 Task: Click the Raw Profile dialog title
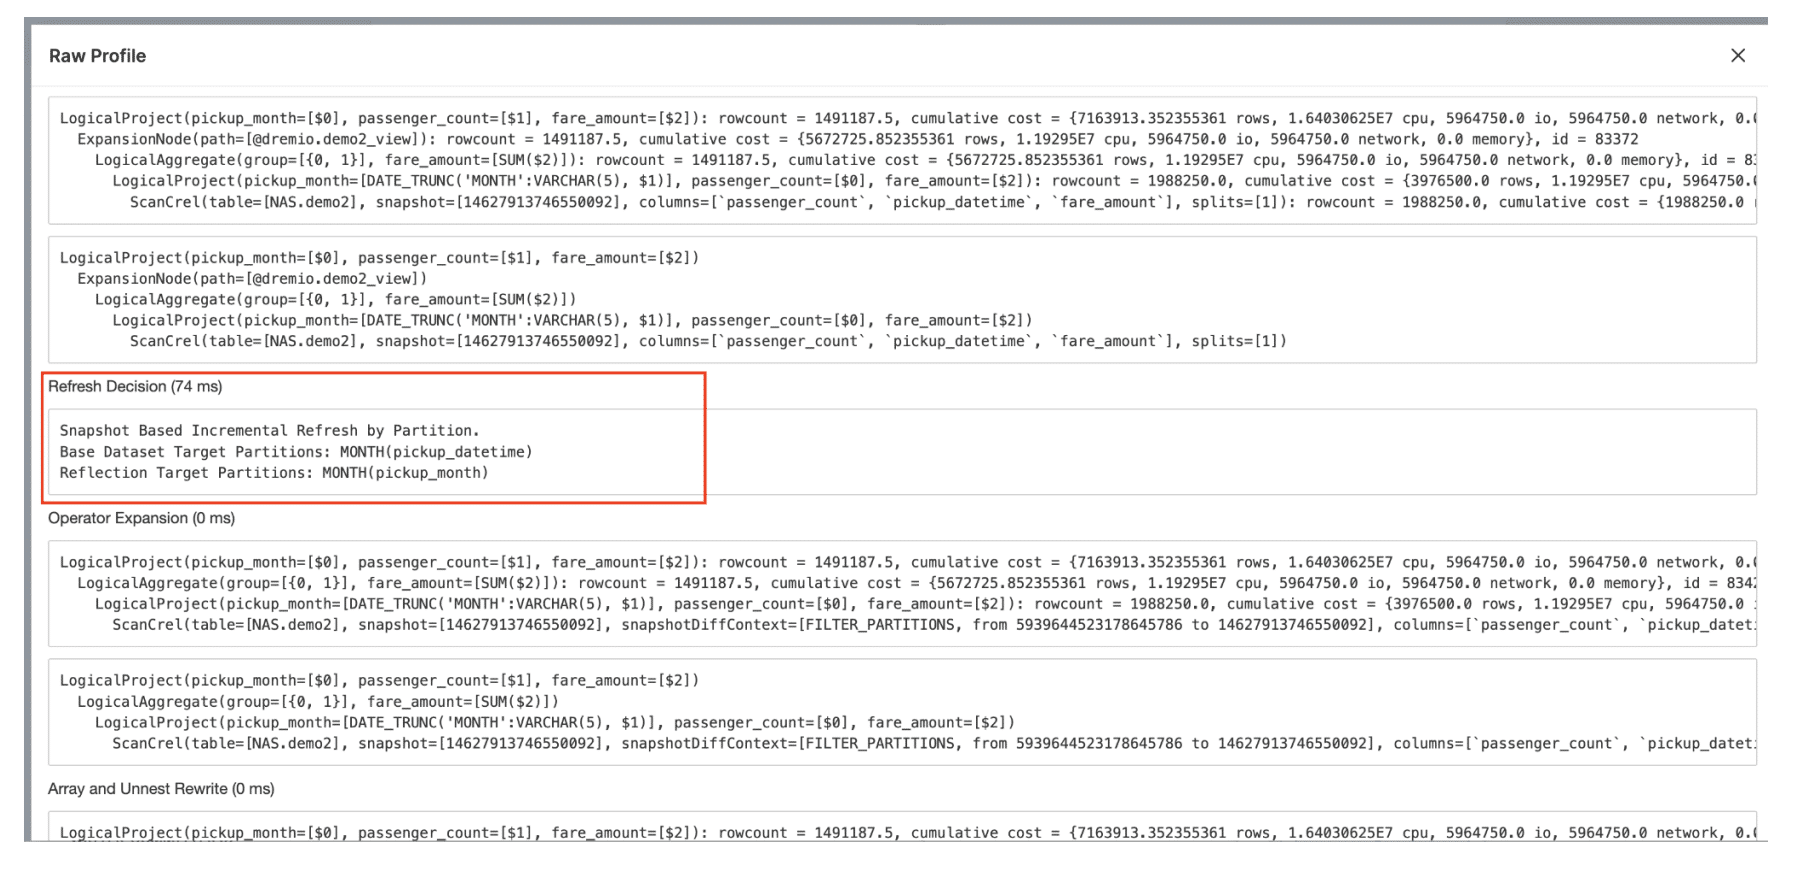(x=97, y=56)
